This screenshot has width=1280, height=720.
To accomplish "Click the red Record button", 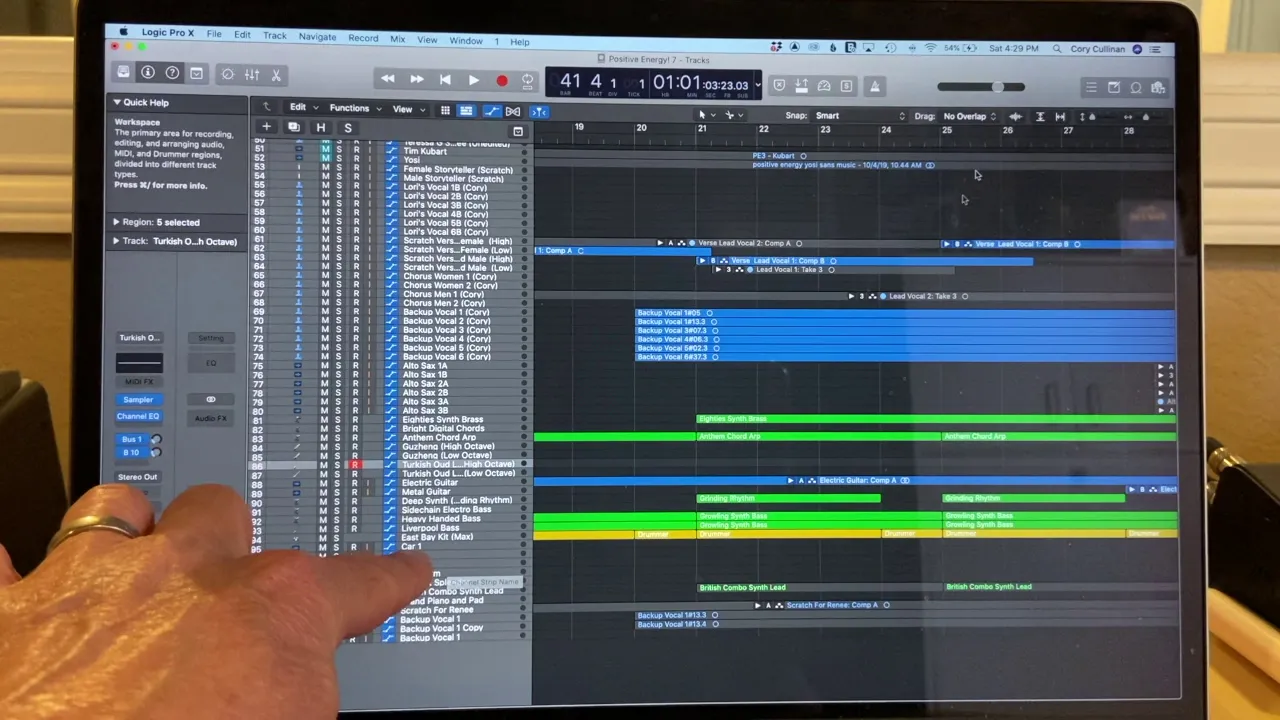I will click(502, 80).
